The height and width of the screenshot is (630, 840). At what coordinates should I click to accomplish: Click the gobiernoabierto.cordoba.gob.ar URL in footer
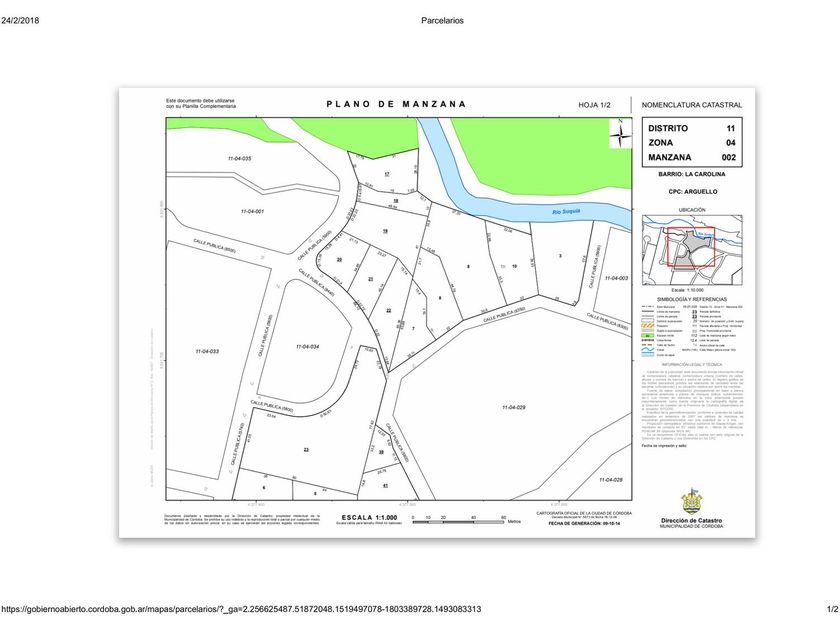[x=241, y=609]
